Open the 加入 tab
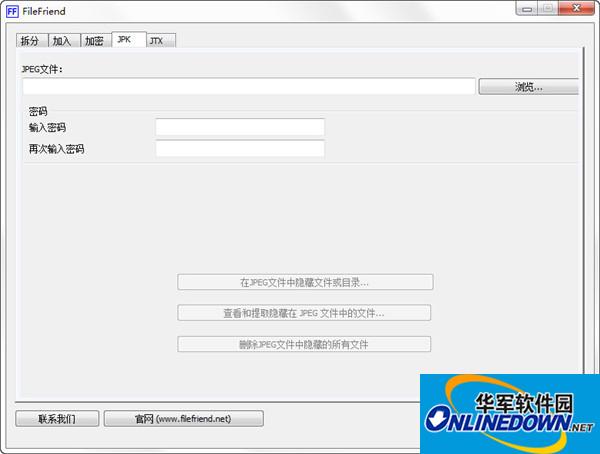 click(x=63, y=41)
